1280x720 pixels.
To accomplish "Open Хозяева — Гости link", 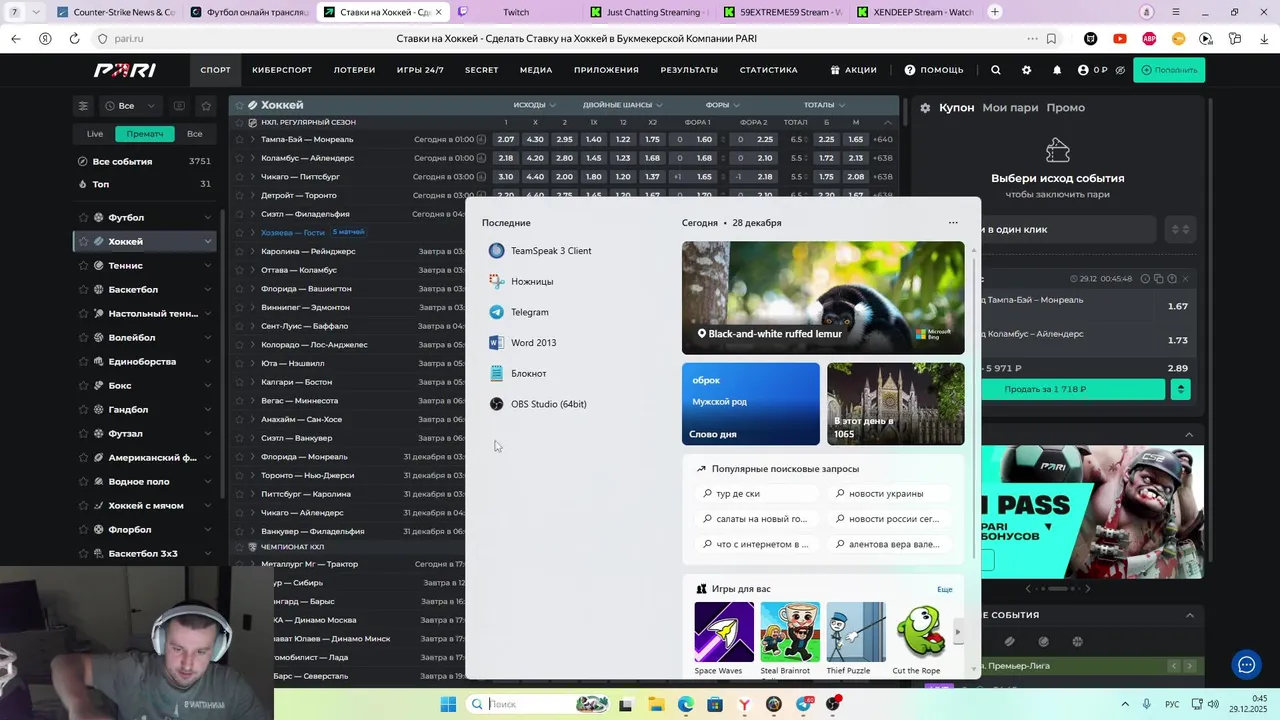I will click(x=293, y=232).
